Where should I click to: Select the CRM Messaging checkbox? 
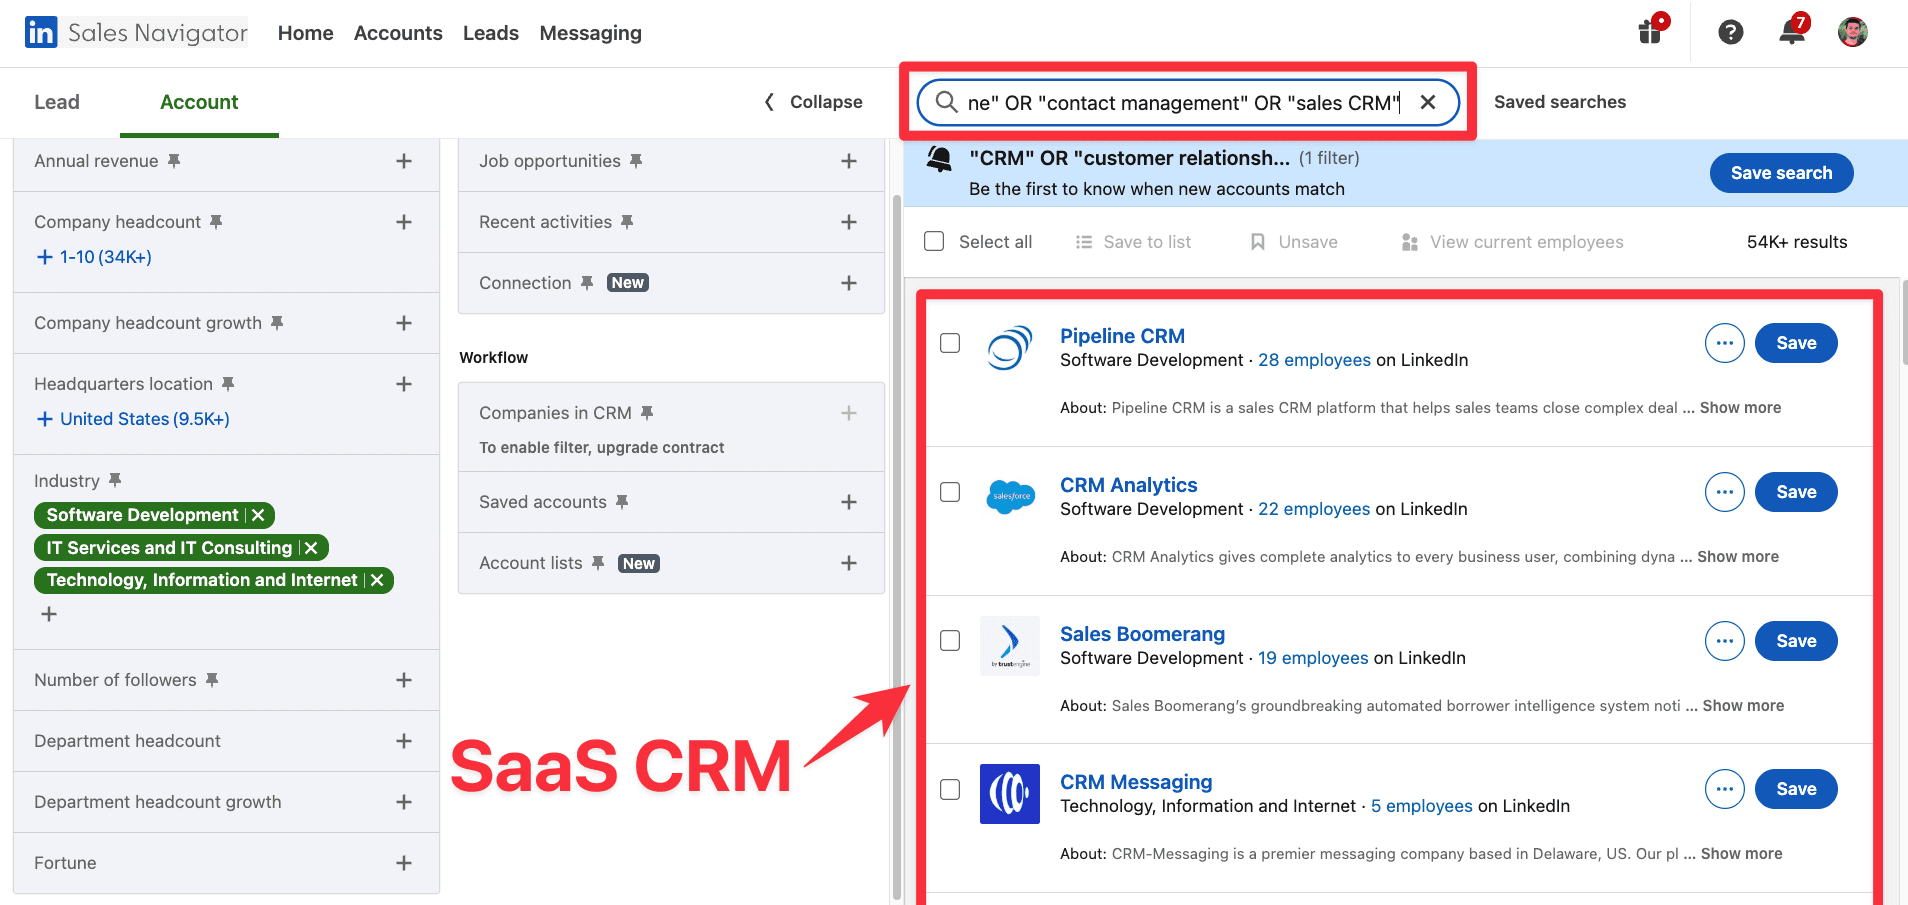950,789
